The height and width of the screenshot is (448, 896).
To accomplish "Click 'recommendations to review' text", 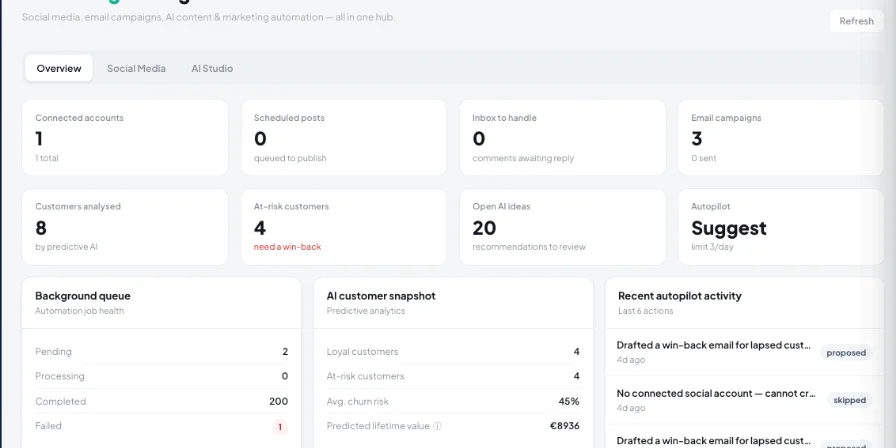I will (529, 247).
